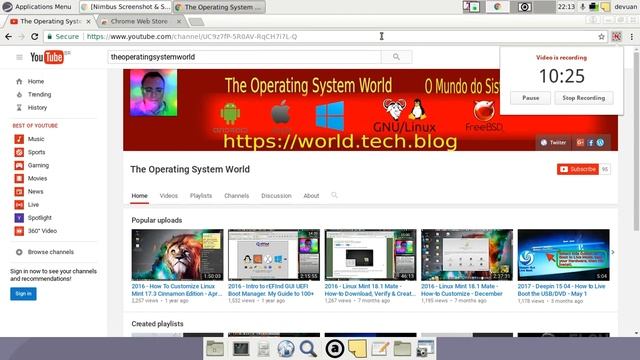Open the channel About tab
Viewport: 640px width, 360px height.
[311, 196]
